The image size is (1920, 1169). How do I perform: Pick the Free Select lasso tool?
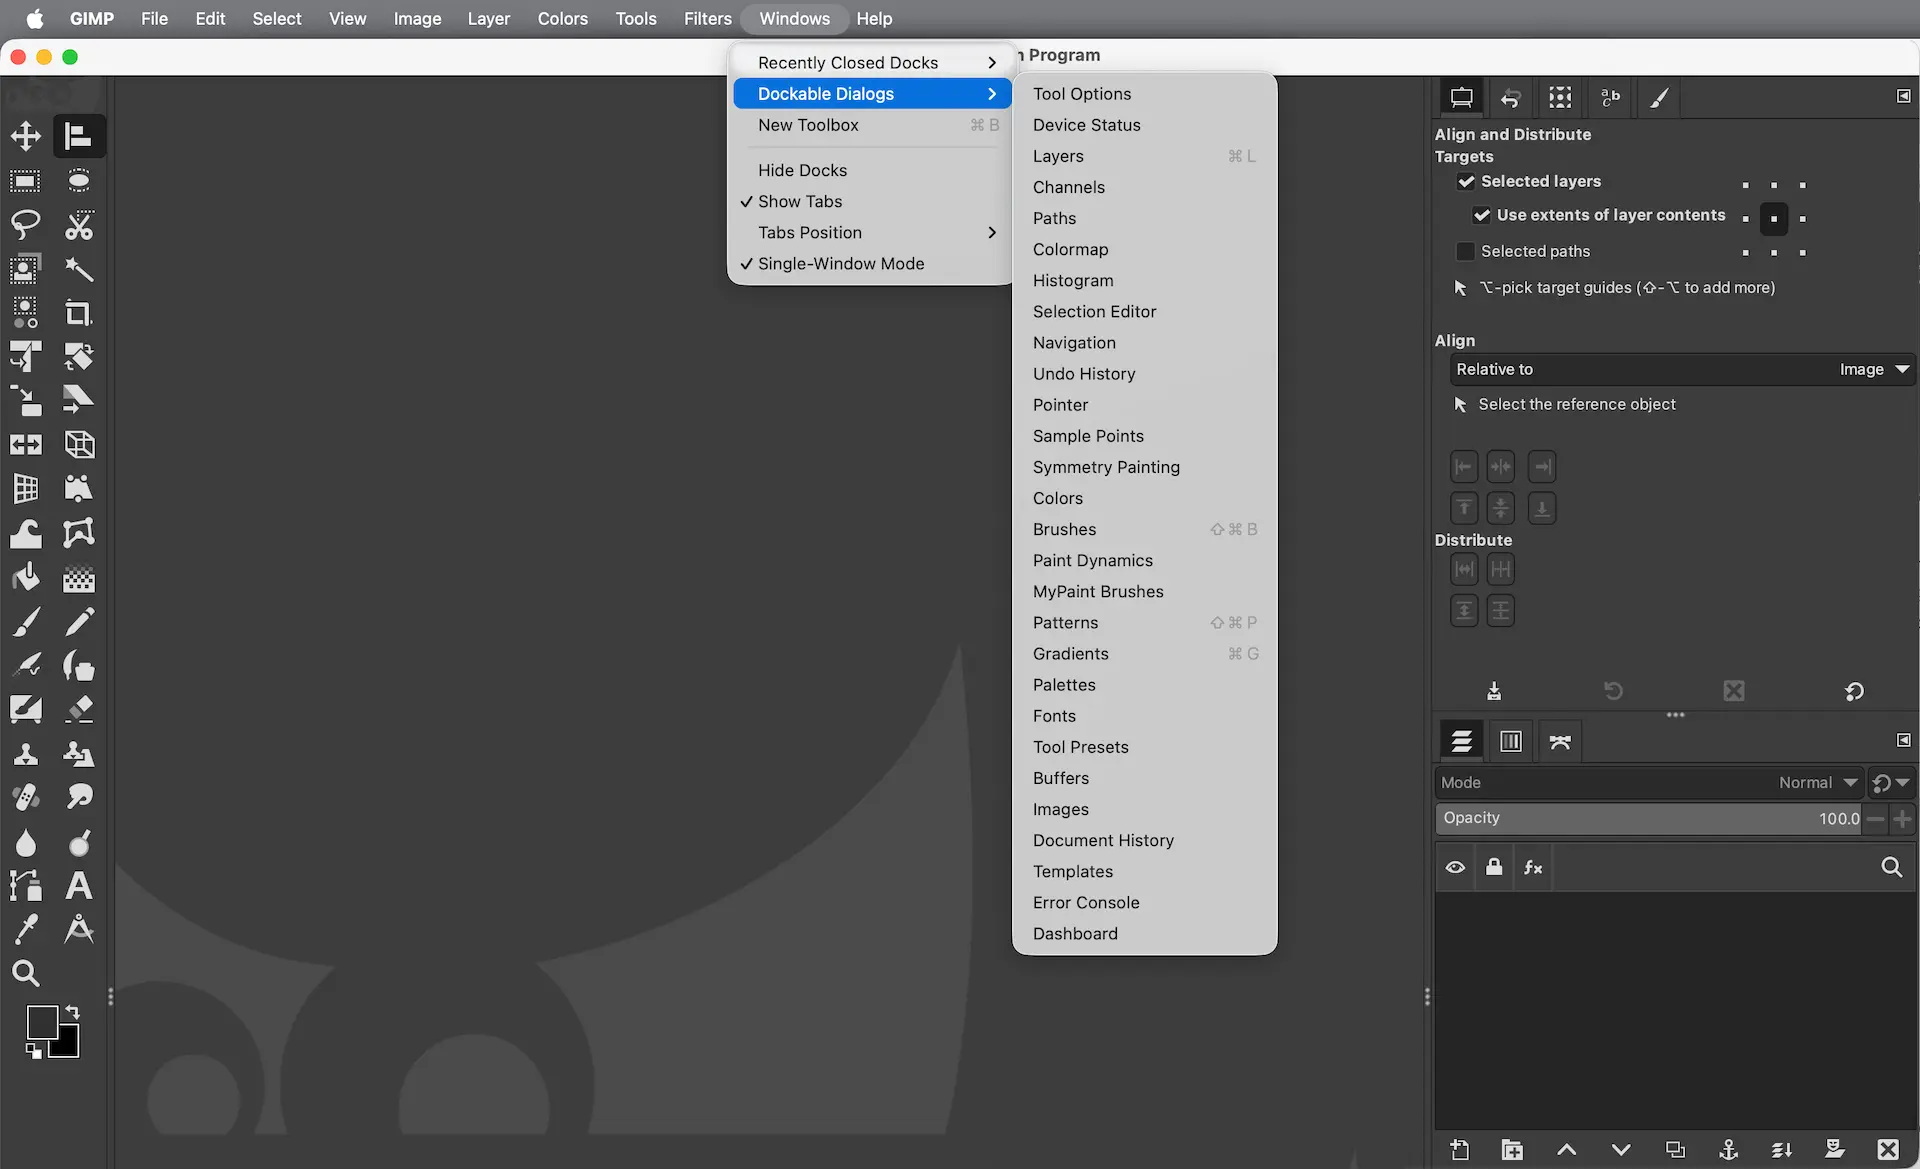coord(26,225)
